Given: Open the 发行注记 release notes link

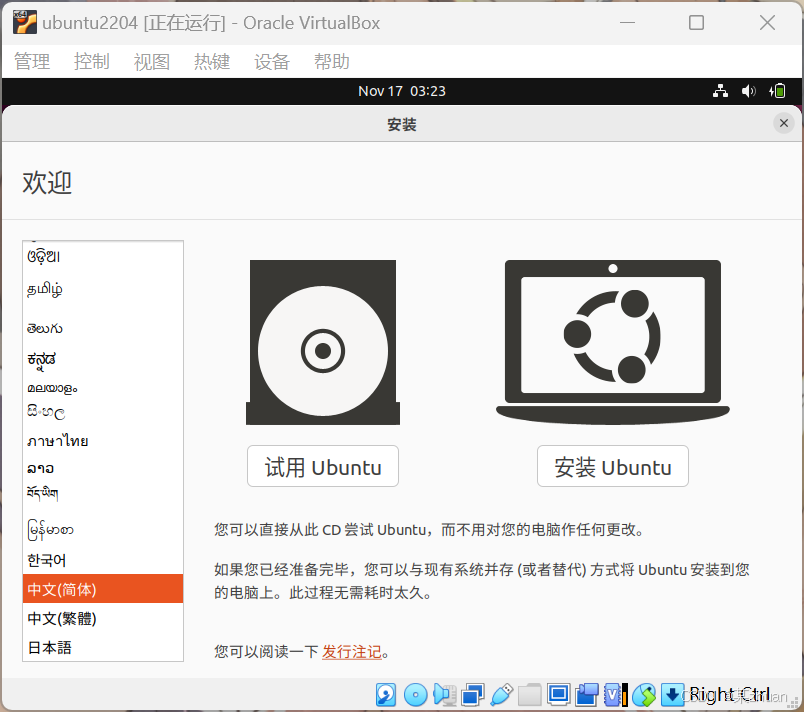Looking at the screenshot, I should point(352,652).
